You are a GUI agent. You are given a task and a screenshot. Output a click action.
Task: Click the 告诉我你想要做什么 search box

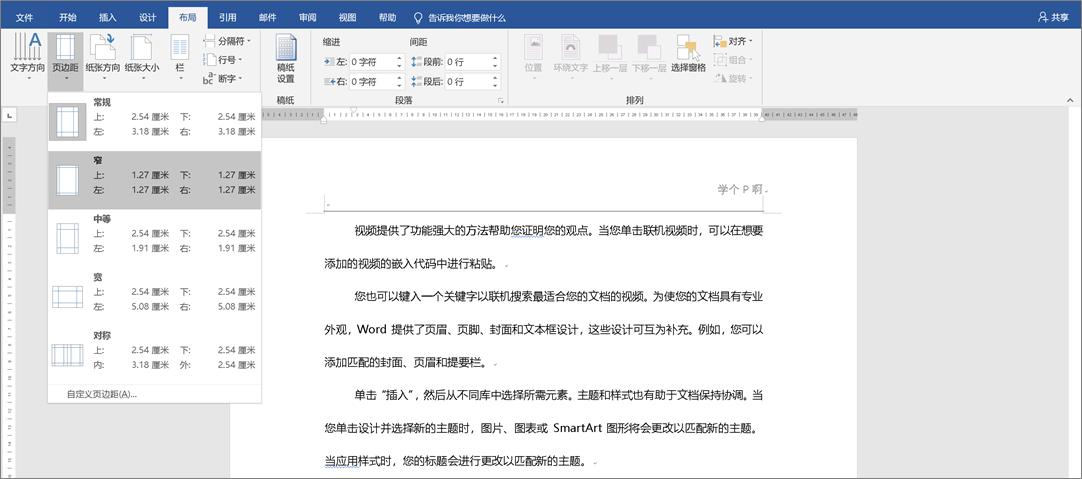459,17
